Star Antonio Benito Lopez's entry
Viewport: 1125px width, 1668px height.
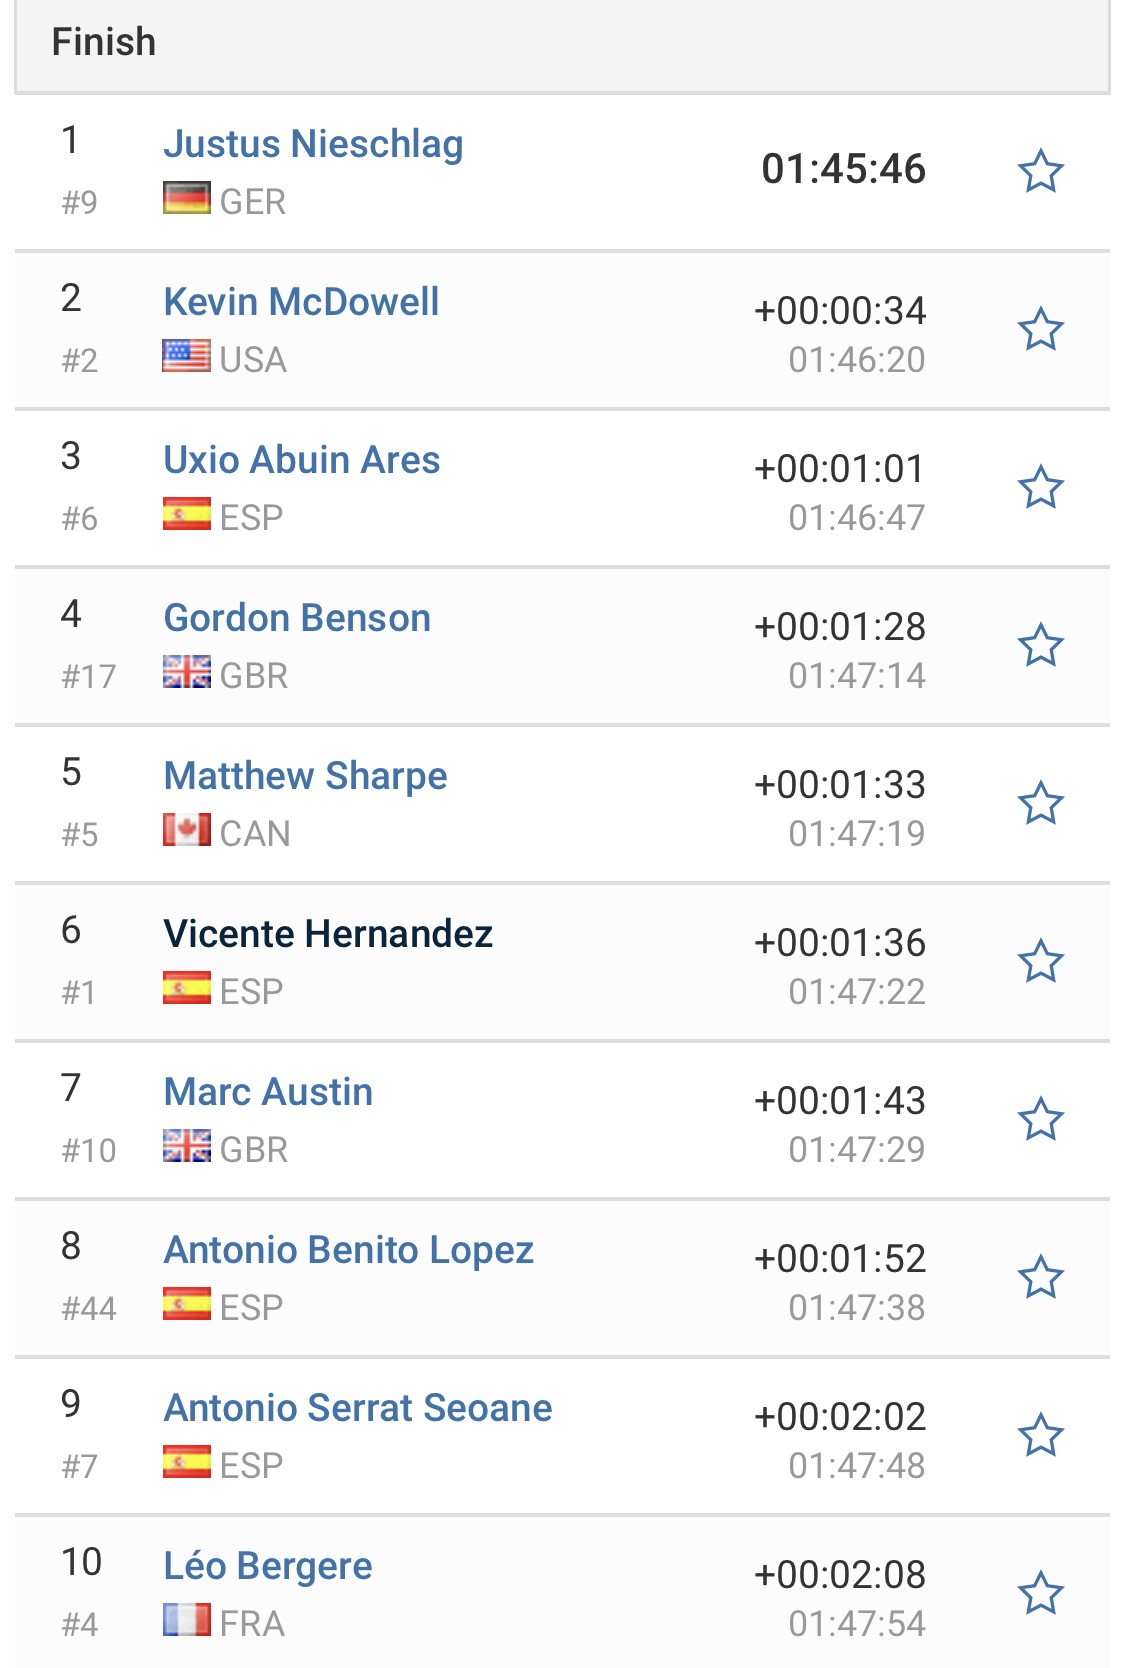point(1040,1277)
